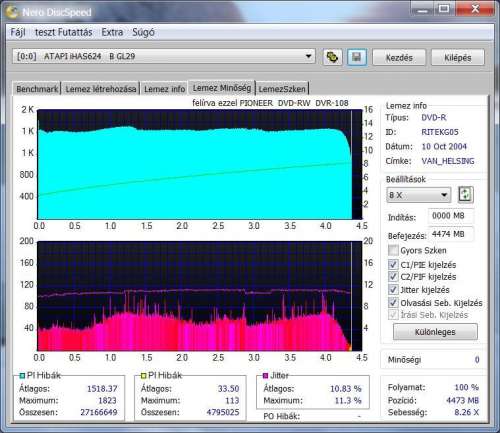Click the Folyamat 100 % value

[x=467, y=387]
